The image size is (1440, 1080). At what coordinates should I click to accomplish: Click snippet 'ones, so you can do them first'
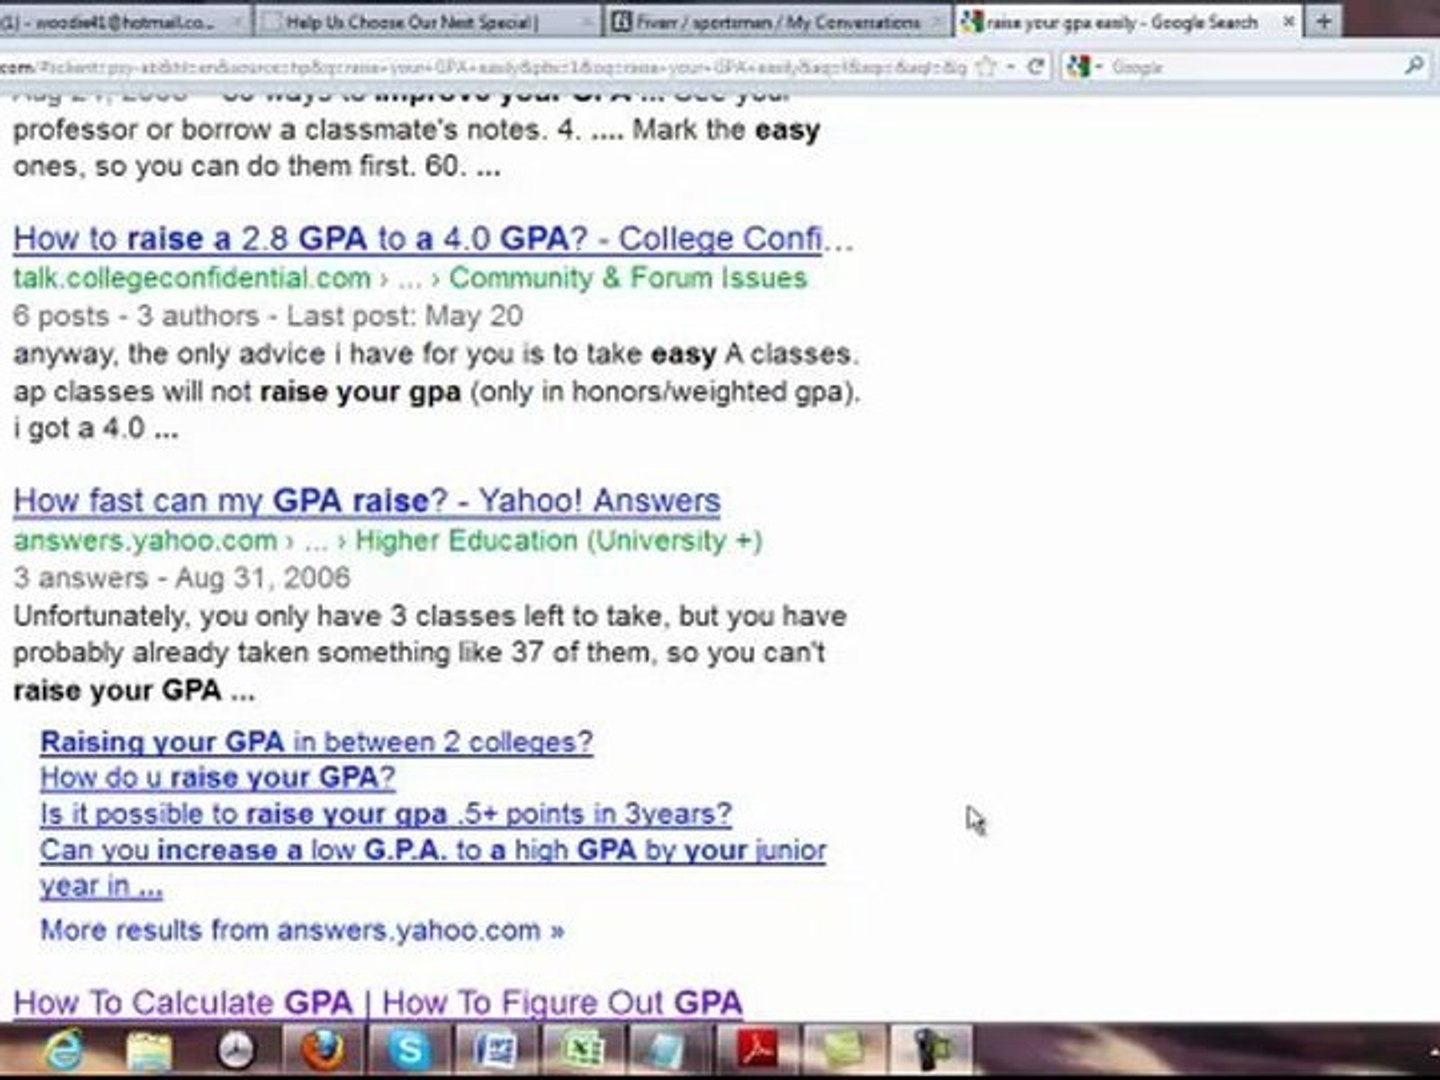point(257,166)
